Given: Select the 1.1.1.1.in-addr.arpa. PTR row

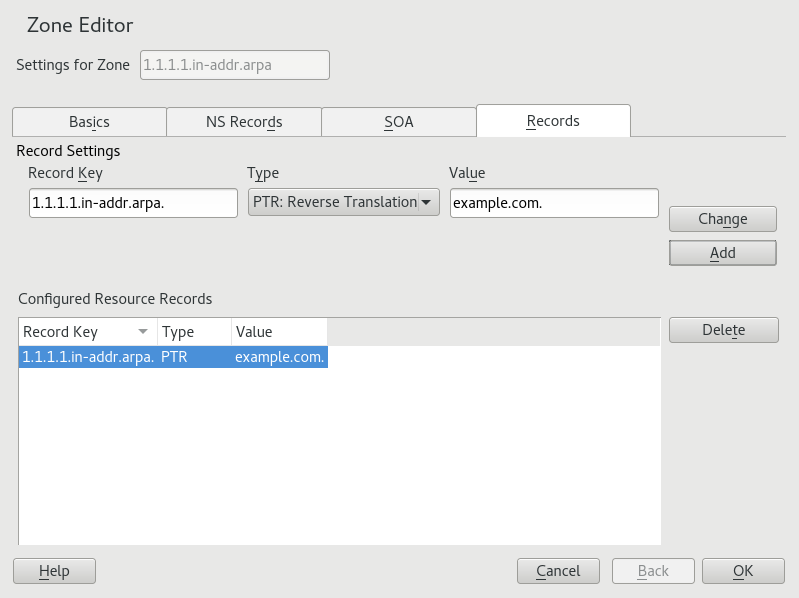Looking at the screenshot, I should pyautogui.click(x=88, y=357).
